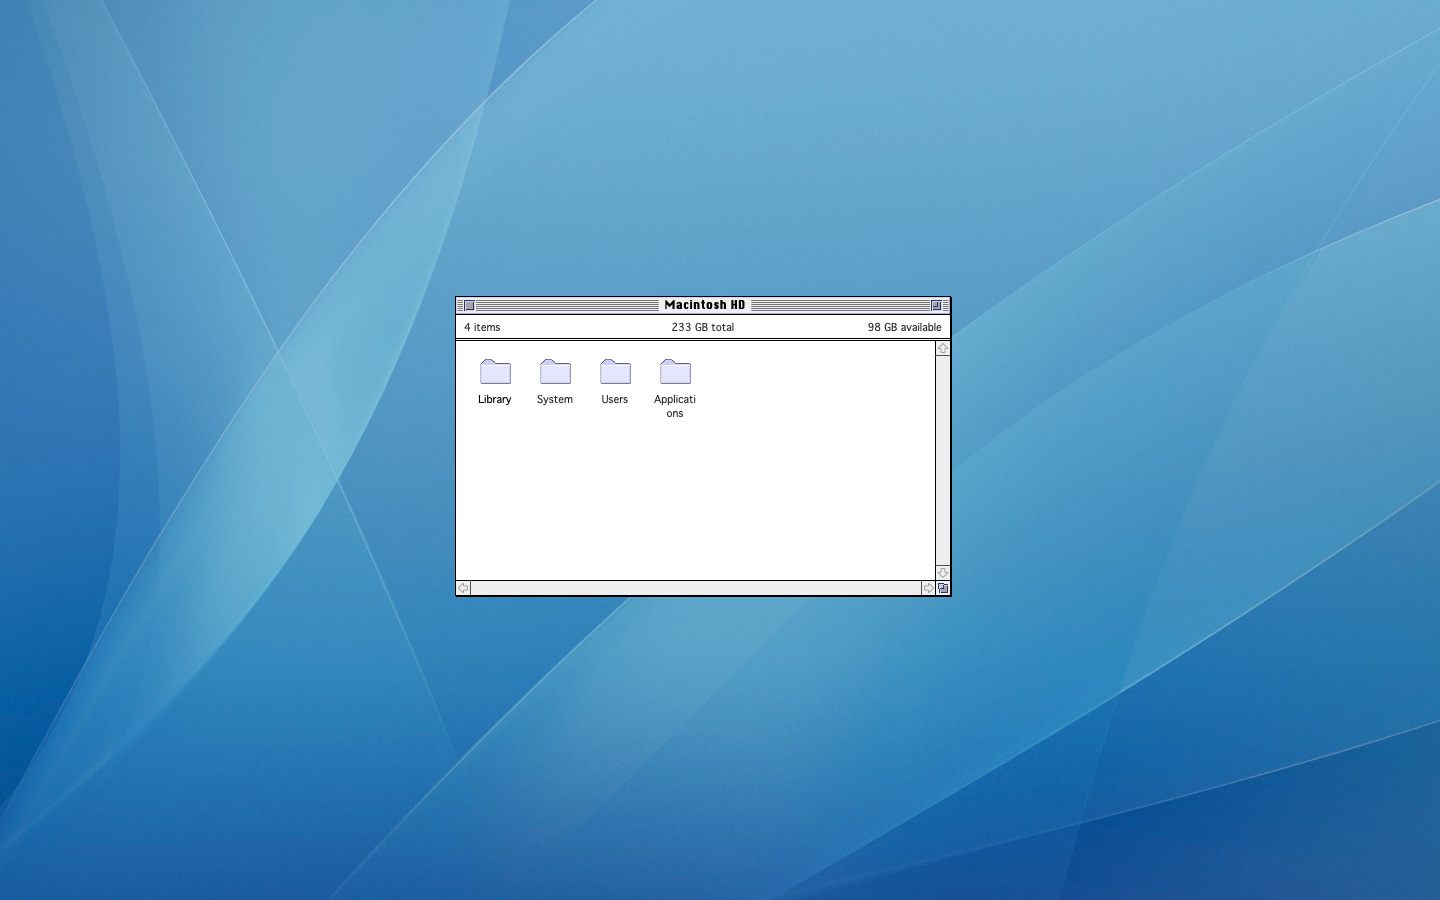Select the System folder icon
The image size is (1440, 900).
555,372
